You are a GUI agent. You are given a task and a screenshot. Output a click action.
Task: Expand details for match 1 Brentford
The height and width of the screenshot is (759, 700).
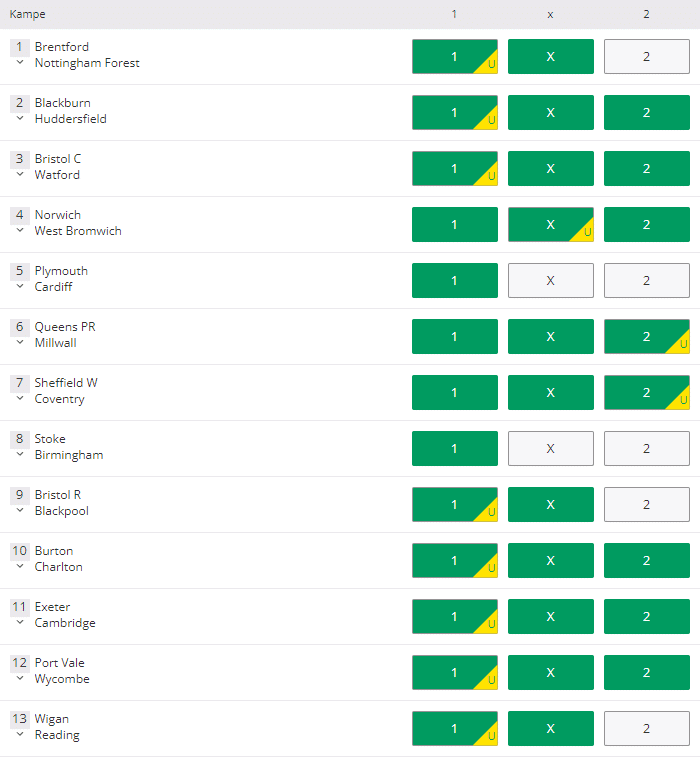(20, 62)
